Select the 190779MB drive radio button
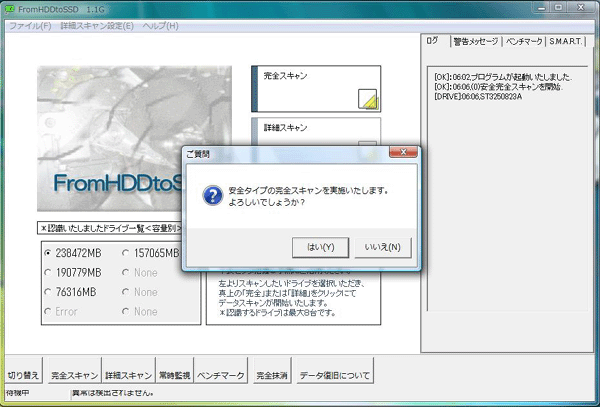The width and height of the screenshot is (600, 407). [48, 272]
